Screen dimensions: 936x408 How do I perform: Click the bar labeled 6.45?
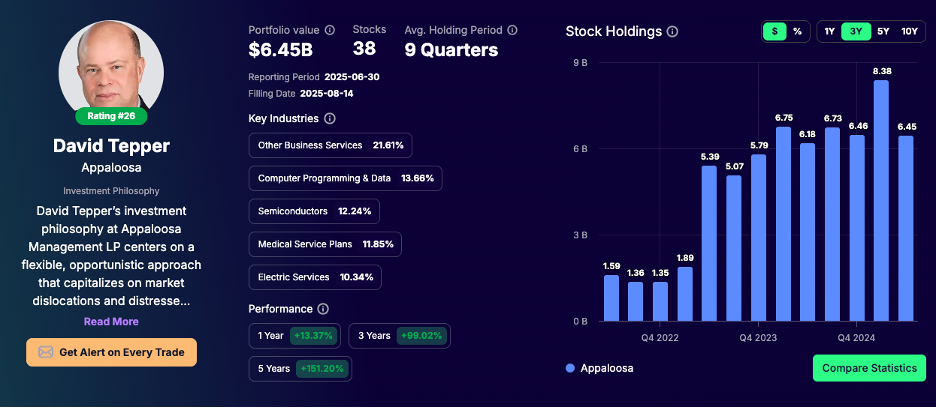(x=906, y=228)
